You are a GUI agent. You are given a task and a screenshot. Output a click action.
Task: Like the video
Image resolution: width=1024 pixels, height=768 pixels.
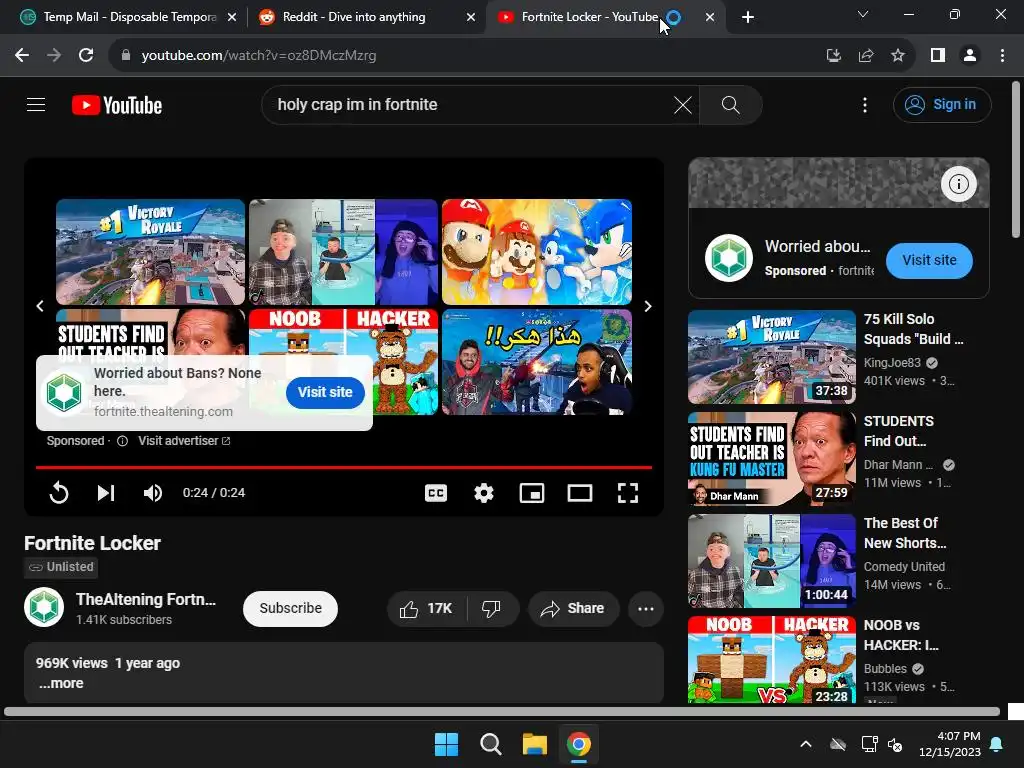click(427, 608)
